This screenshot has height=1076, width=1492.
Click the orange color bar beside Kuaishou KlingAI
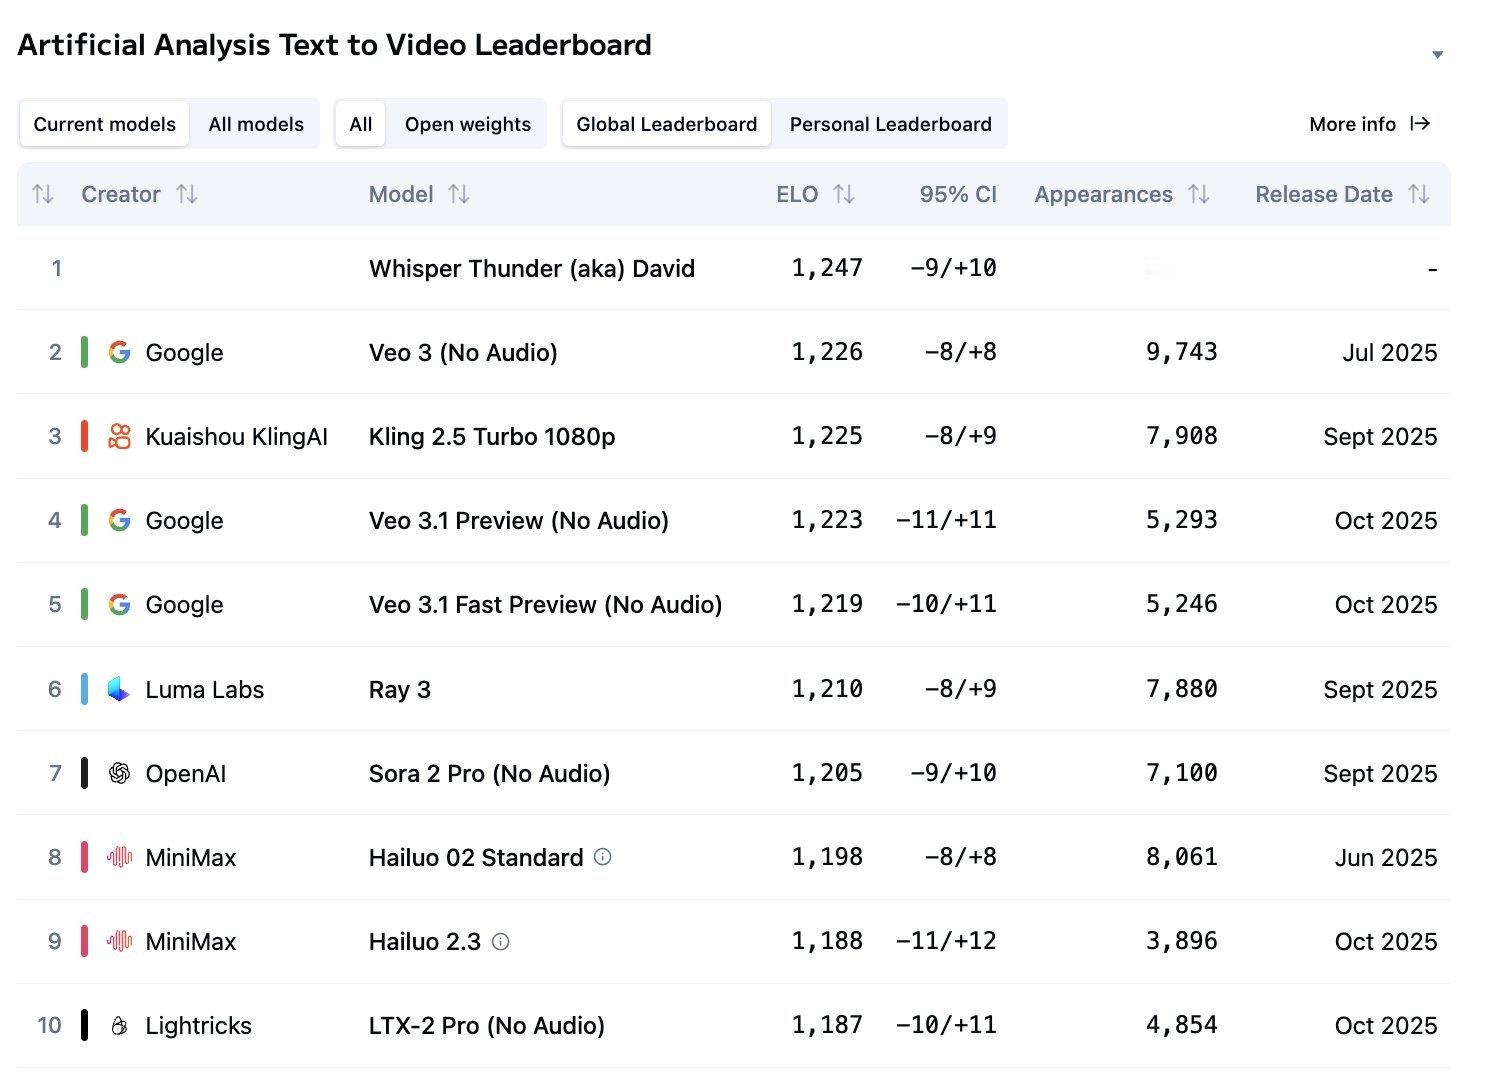click(85, 436)
